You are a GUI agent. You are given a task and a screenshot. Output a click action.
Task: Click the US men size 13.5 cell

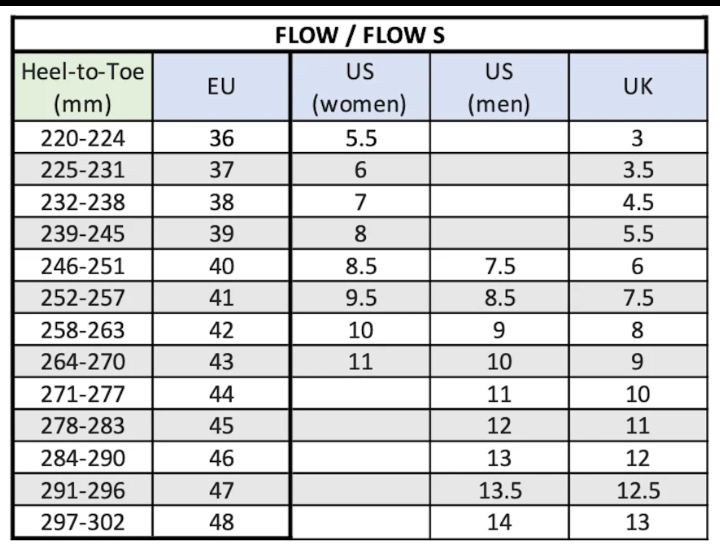pyautogui.click(x=499, y=490)
